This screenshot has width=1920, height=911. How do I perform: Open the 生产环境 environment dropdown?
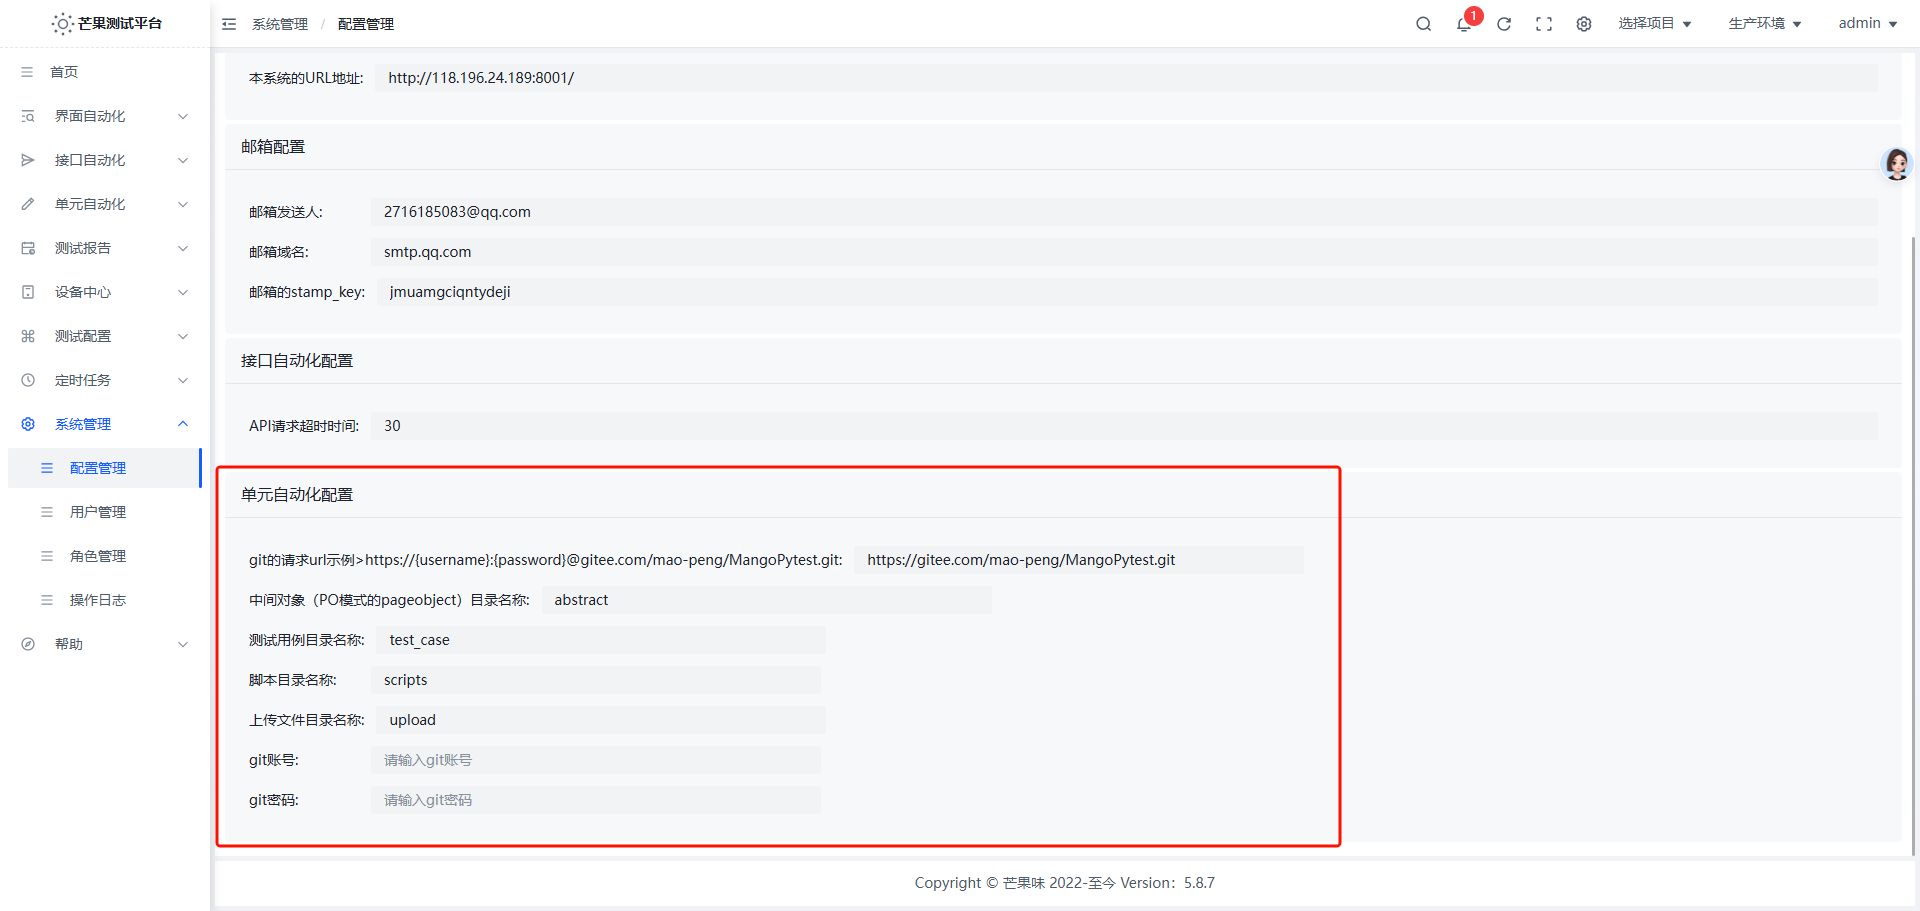(1765, 23)
